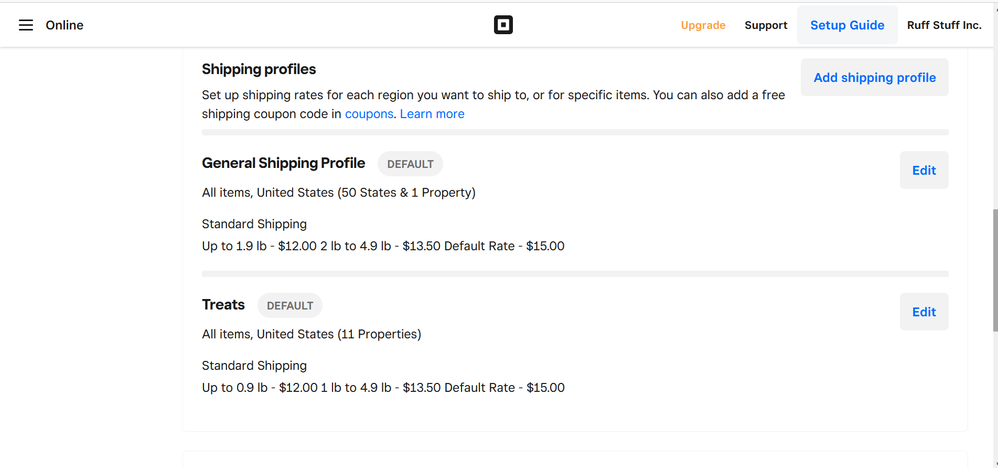Open the hamburger navigation menu

[26, 25]
